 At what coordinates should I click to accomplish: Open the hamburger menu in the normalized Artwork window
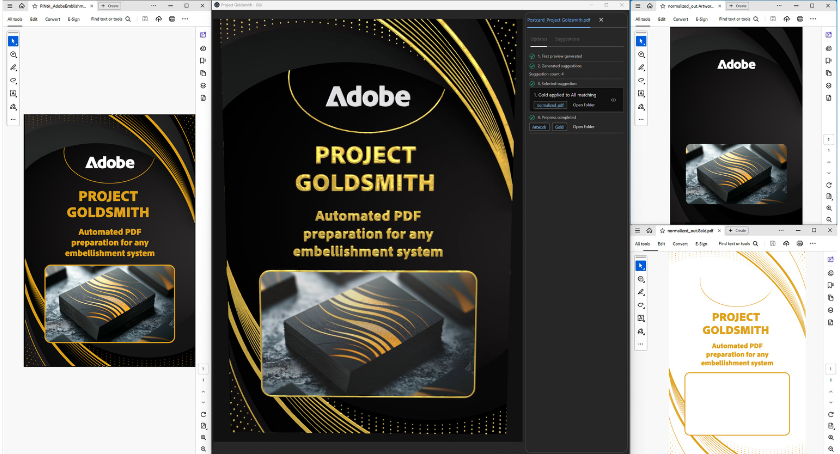(637, 6)
